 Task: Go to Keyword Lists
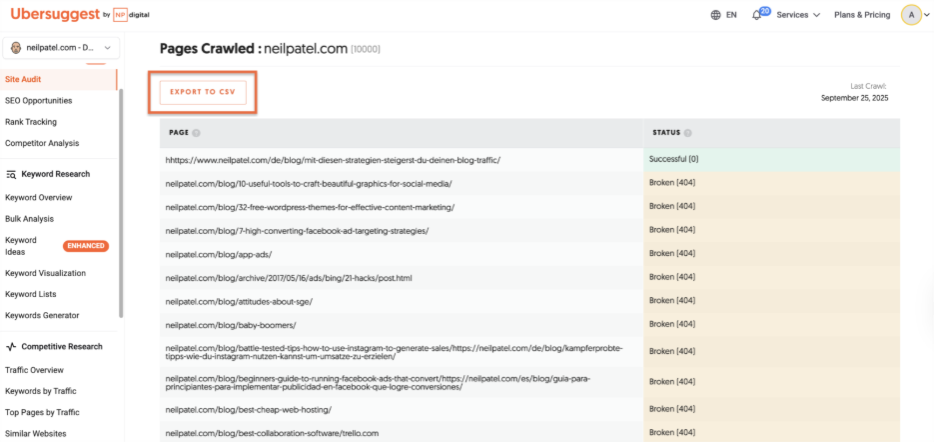[x=30, y=294]
